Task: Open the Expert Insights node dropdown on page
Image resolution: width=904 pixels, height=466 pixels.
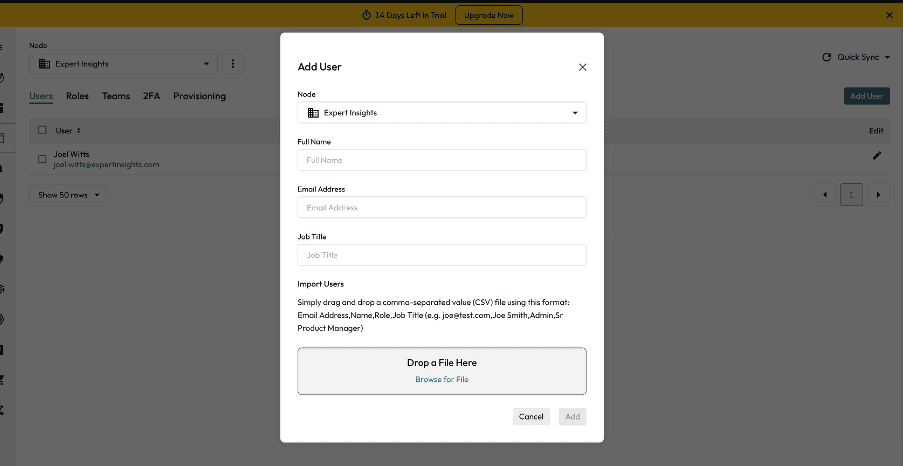Action: coord(123,64)
